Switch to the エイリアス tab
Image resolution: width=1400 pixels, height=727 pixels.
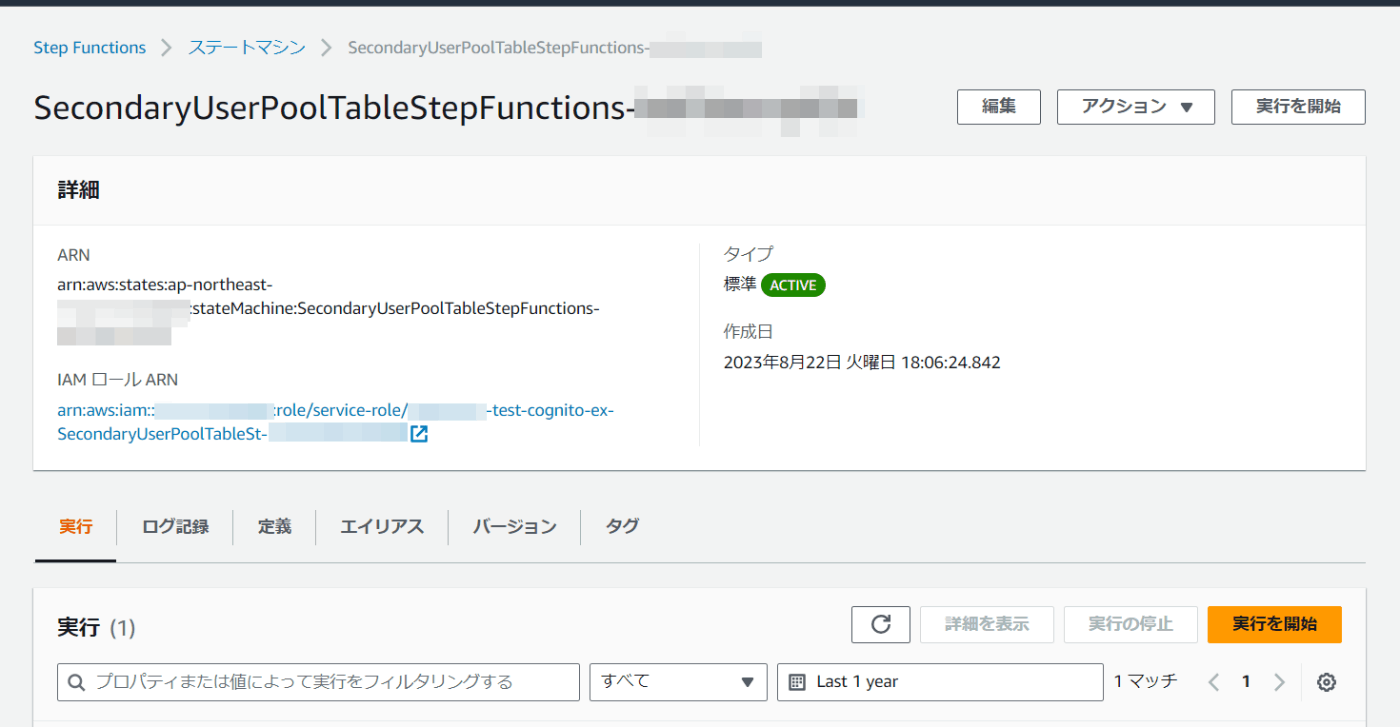(x=382, y=526)
